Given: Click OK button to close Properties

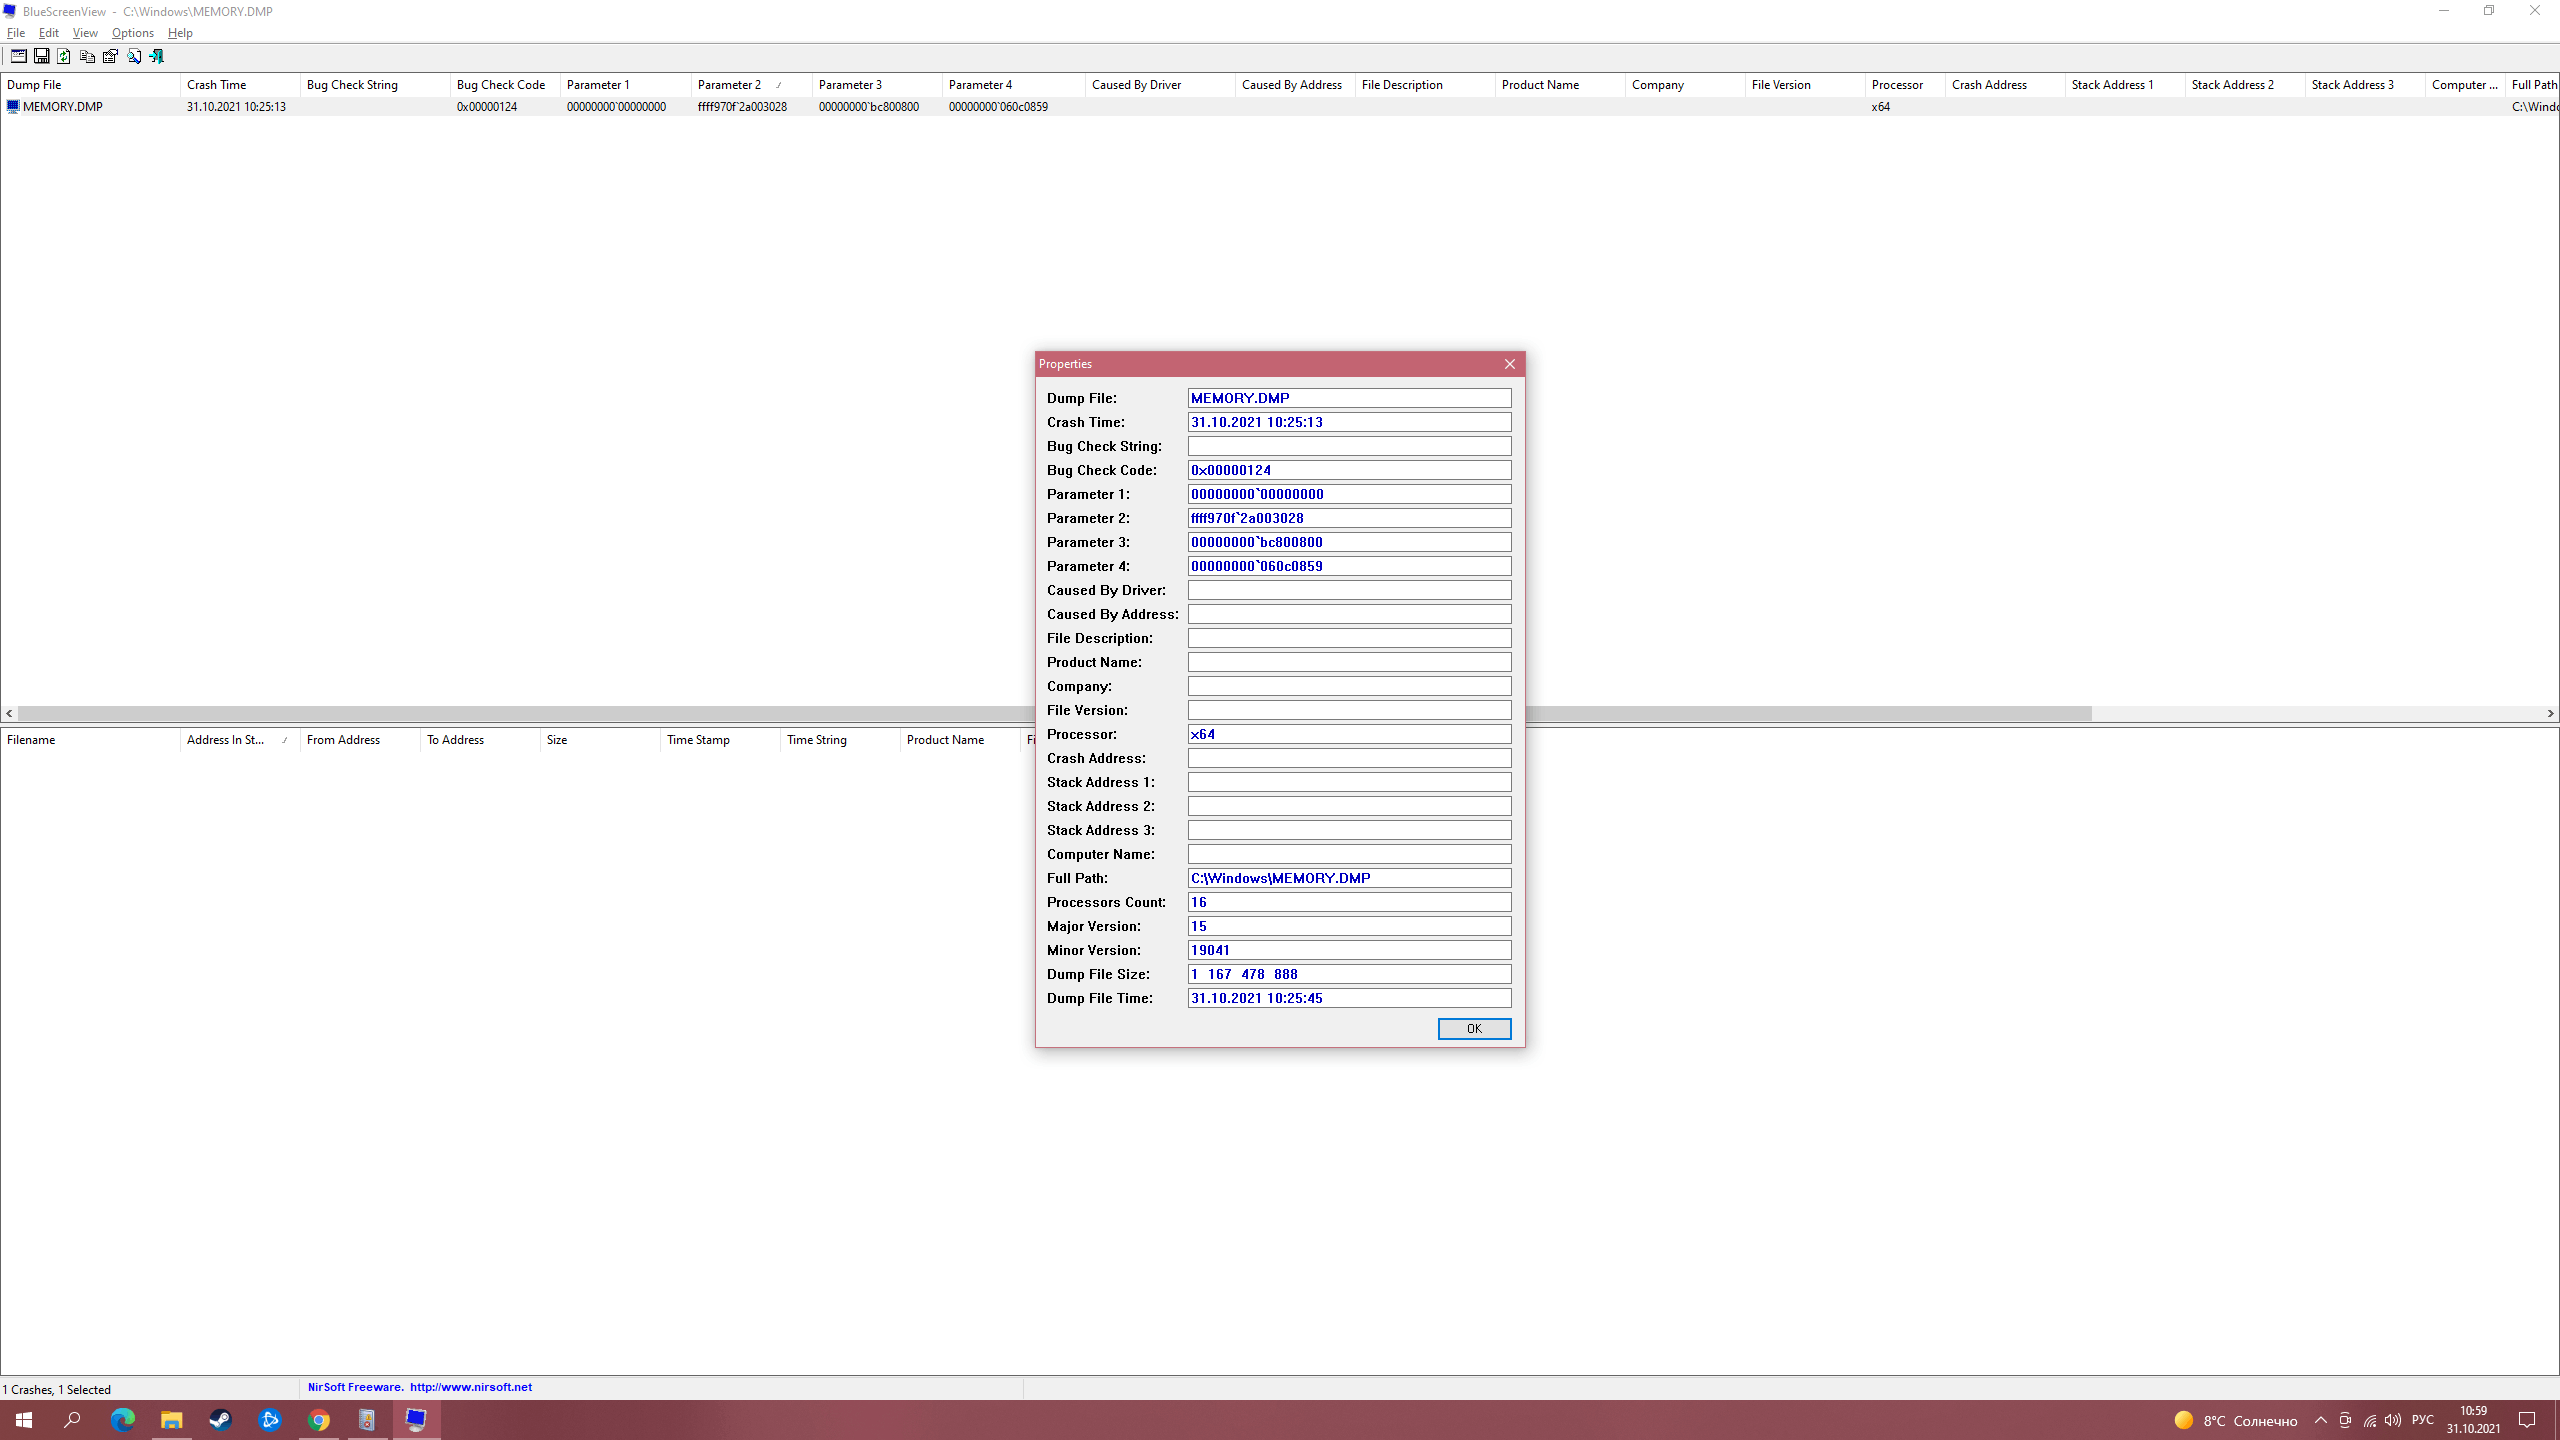Looking at the screenshot, I should (x=1473, y=1029).
